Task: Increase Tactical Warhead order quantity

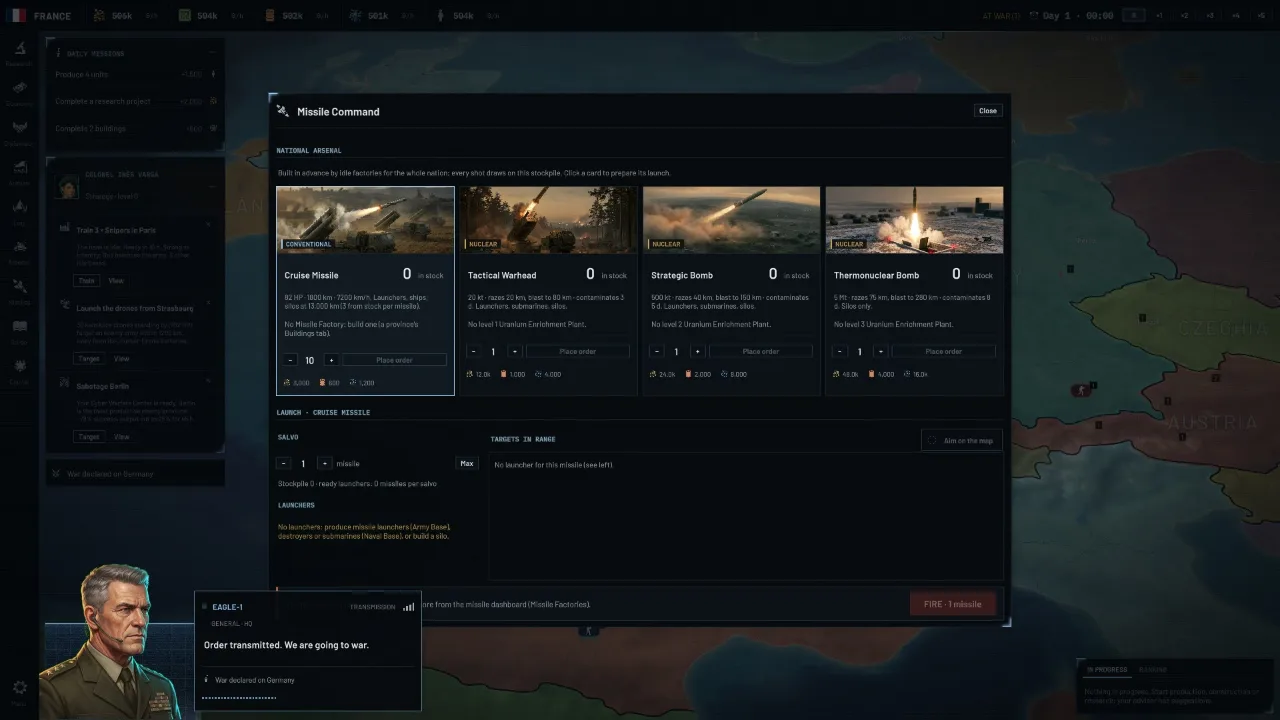Action: point(514,351)
